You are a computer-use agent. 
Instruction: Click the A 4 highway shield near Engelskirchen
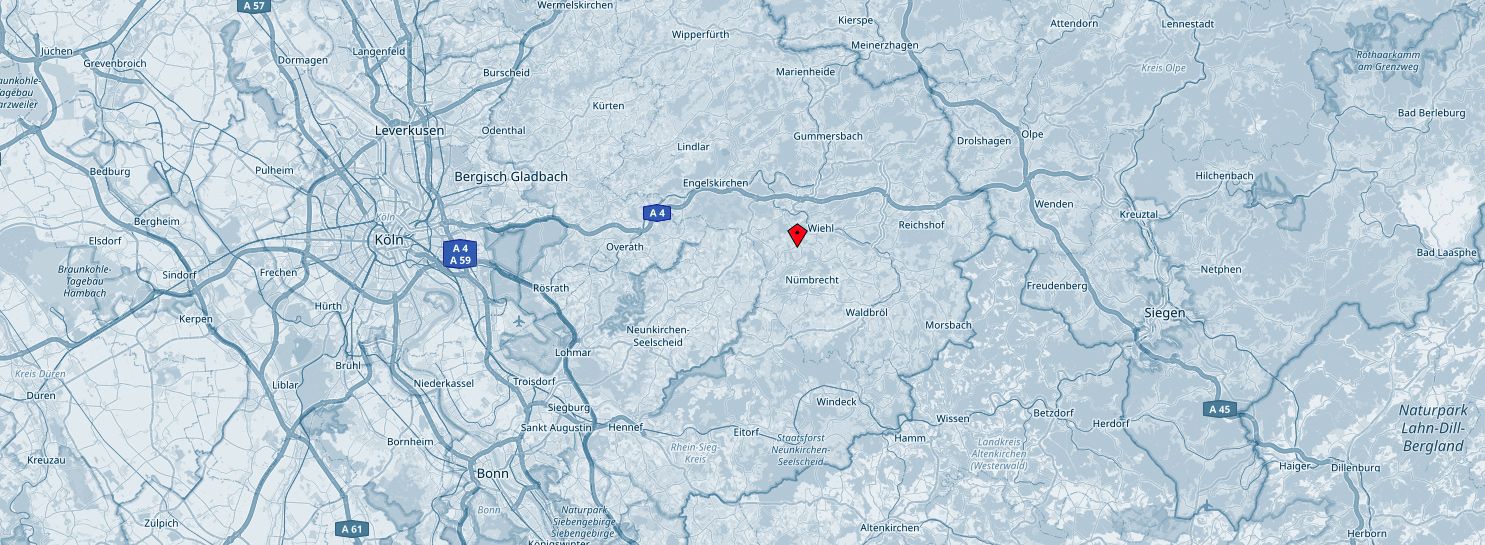point(656,213)
